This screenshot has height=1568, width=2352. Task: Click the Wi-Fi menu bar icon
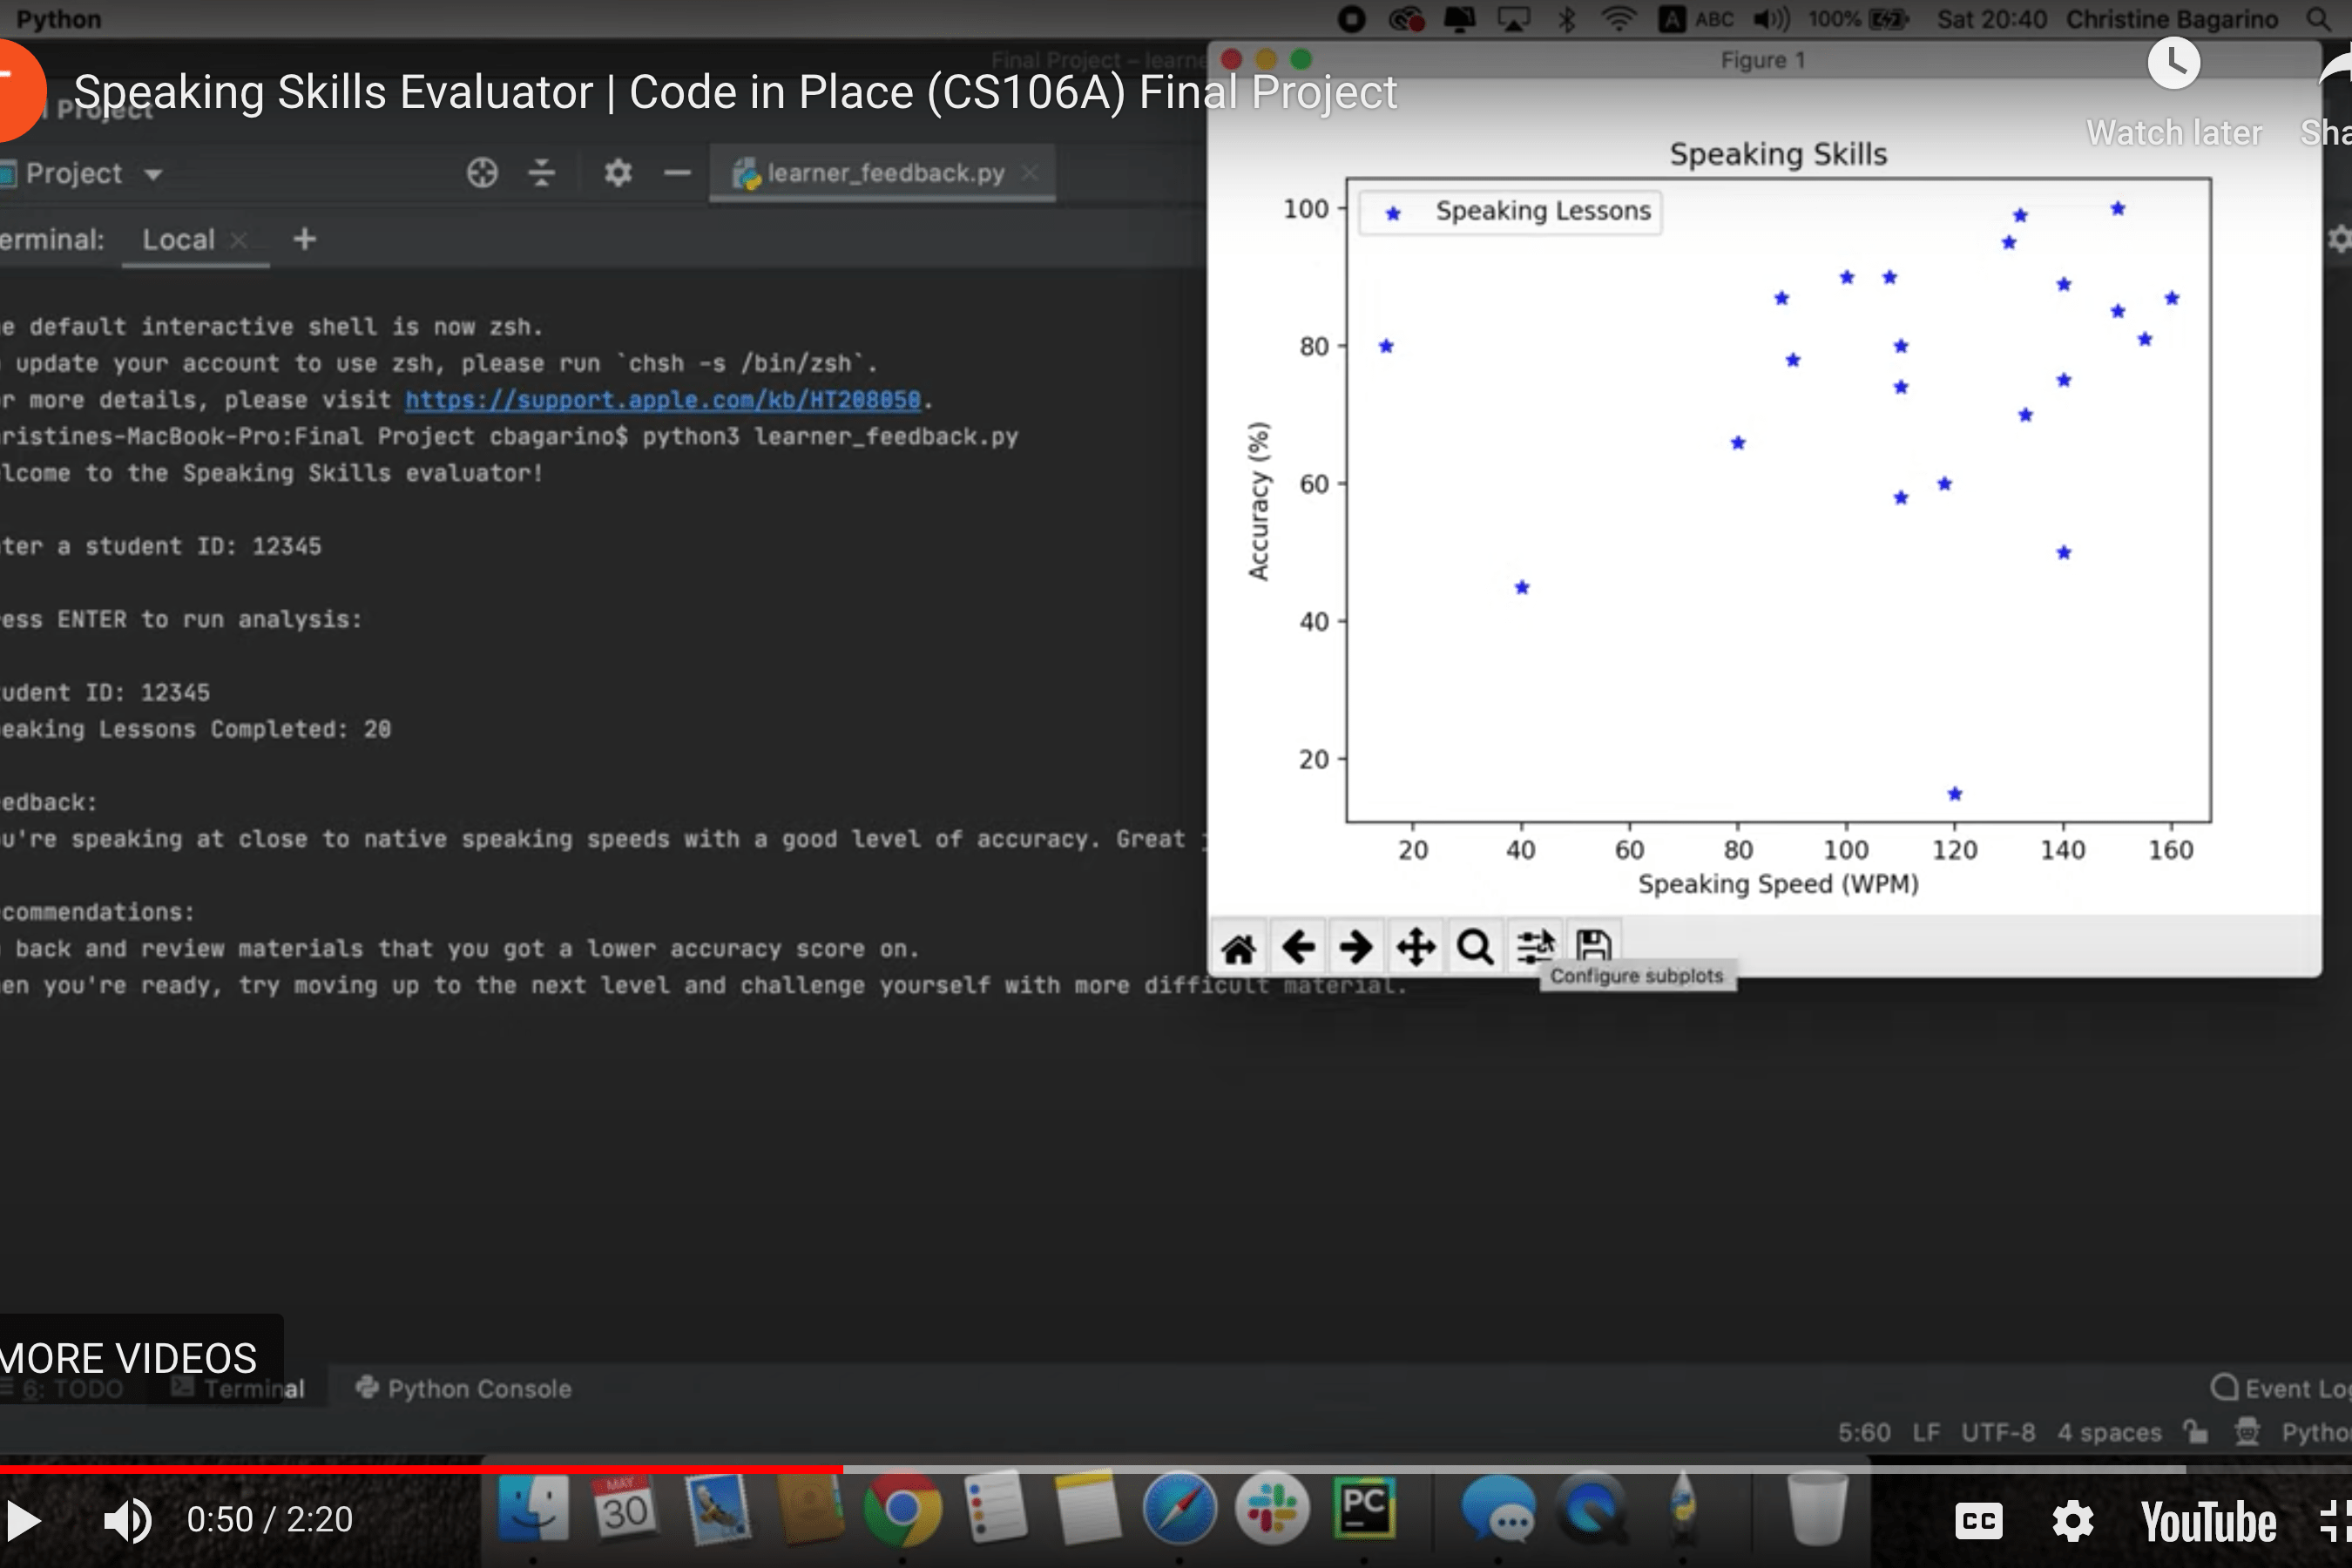[x=1618, y=19]
